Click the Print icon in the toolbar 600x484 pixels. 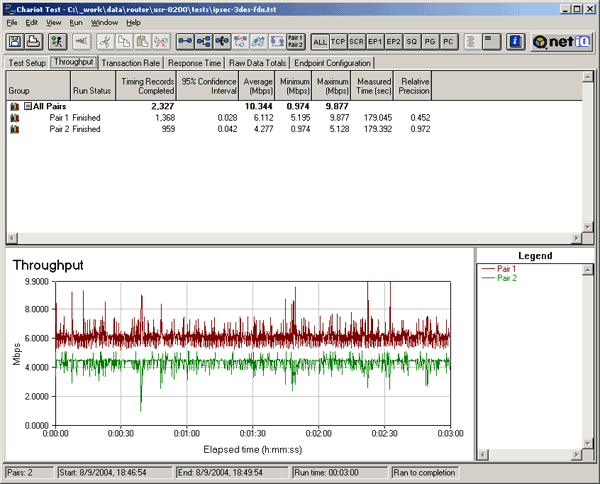[x=33, y=41]
